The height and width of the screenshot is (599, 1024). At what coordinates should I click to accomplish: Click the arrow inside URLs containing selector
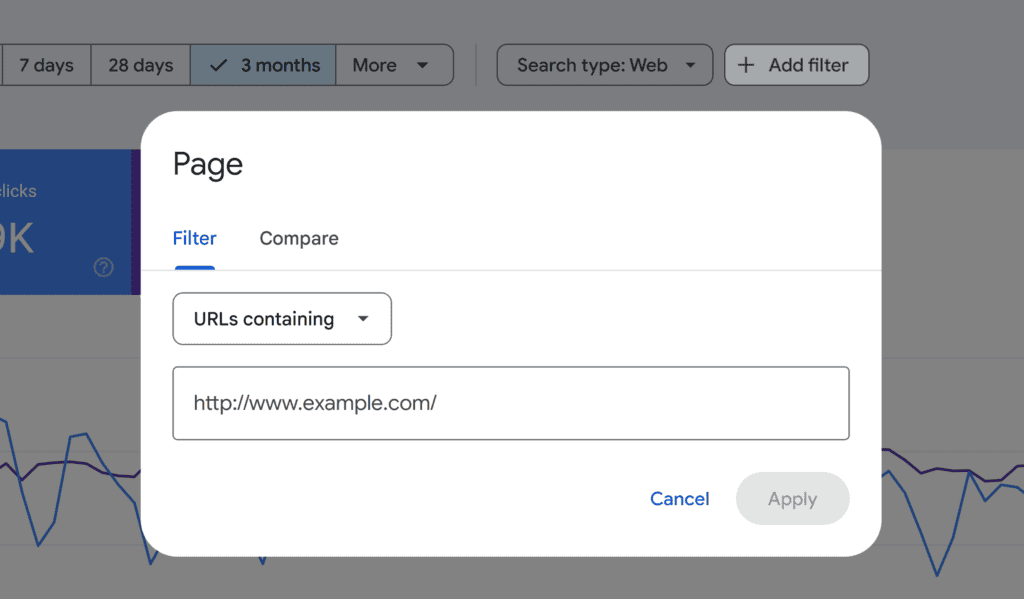click(365, 318)
